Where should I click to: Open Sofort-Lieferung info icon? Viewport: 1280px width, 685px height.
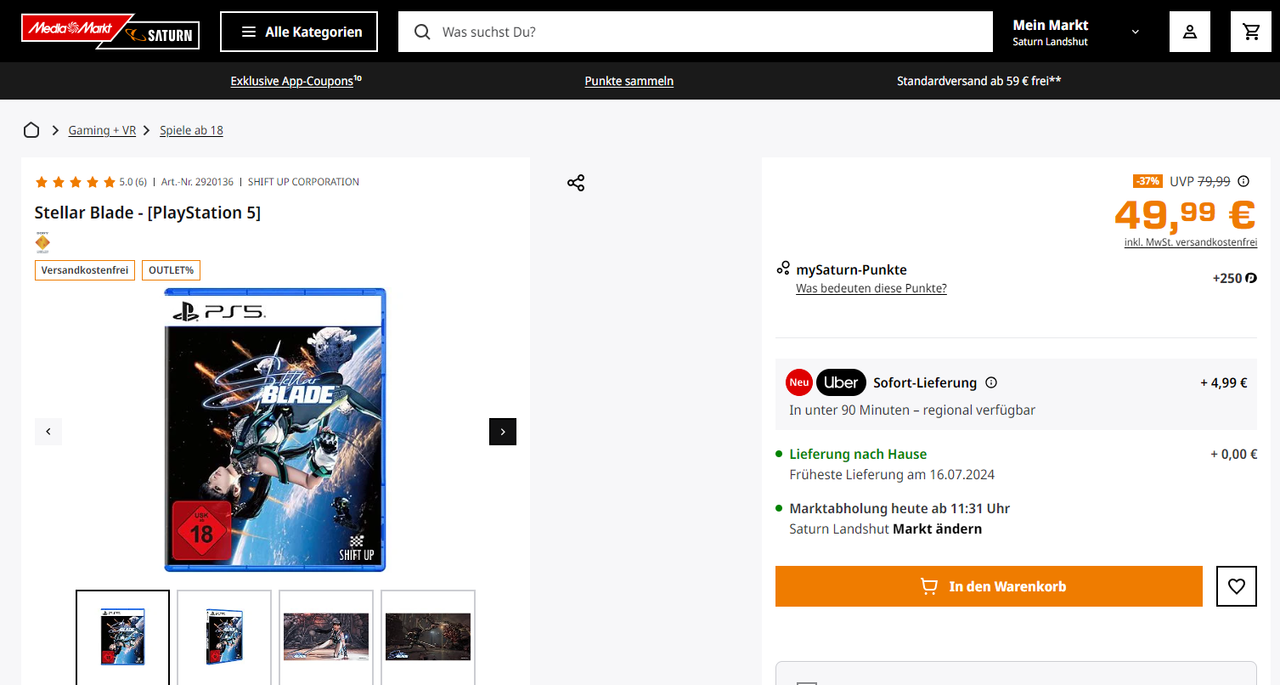click(991, 382)
